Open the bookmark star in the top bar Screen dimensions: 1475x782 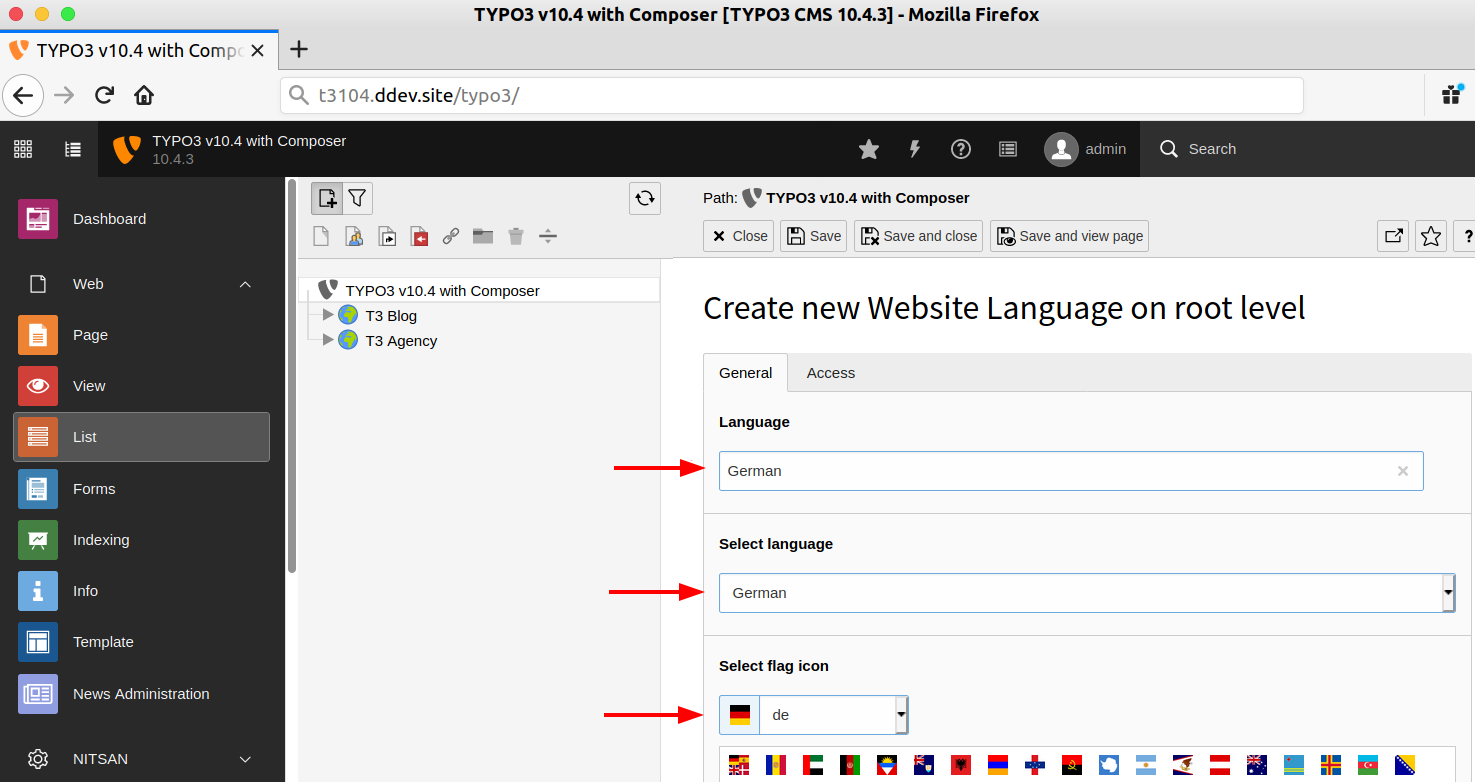[x=868, y=148]
